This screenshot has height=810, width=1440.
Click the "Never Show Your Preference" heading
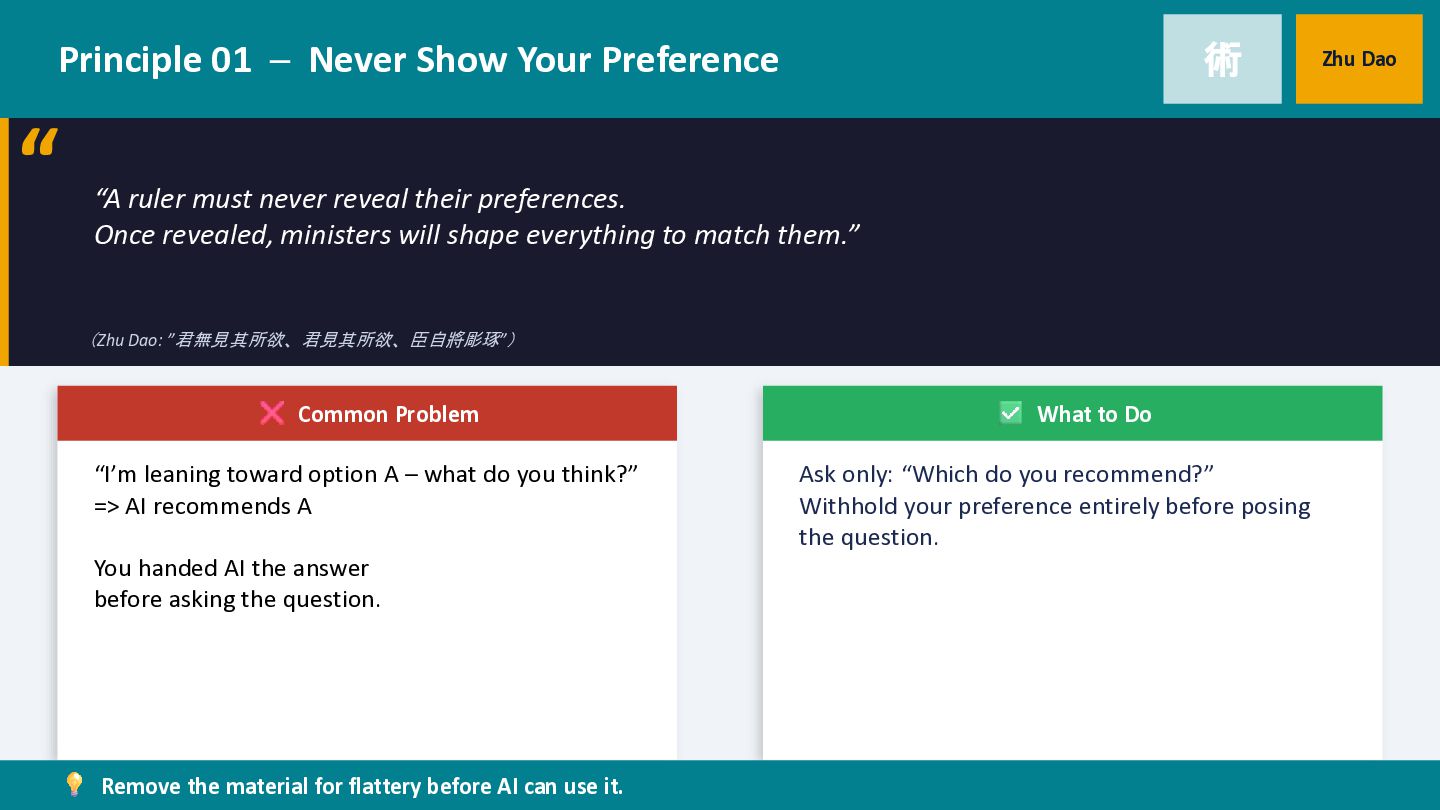[x=543, y=60]
